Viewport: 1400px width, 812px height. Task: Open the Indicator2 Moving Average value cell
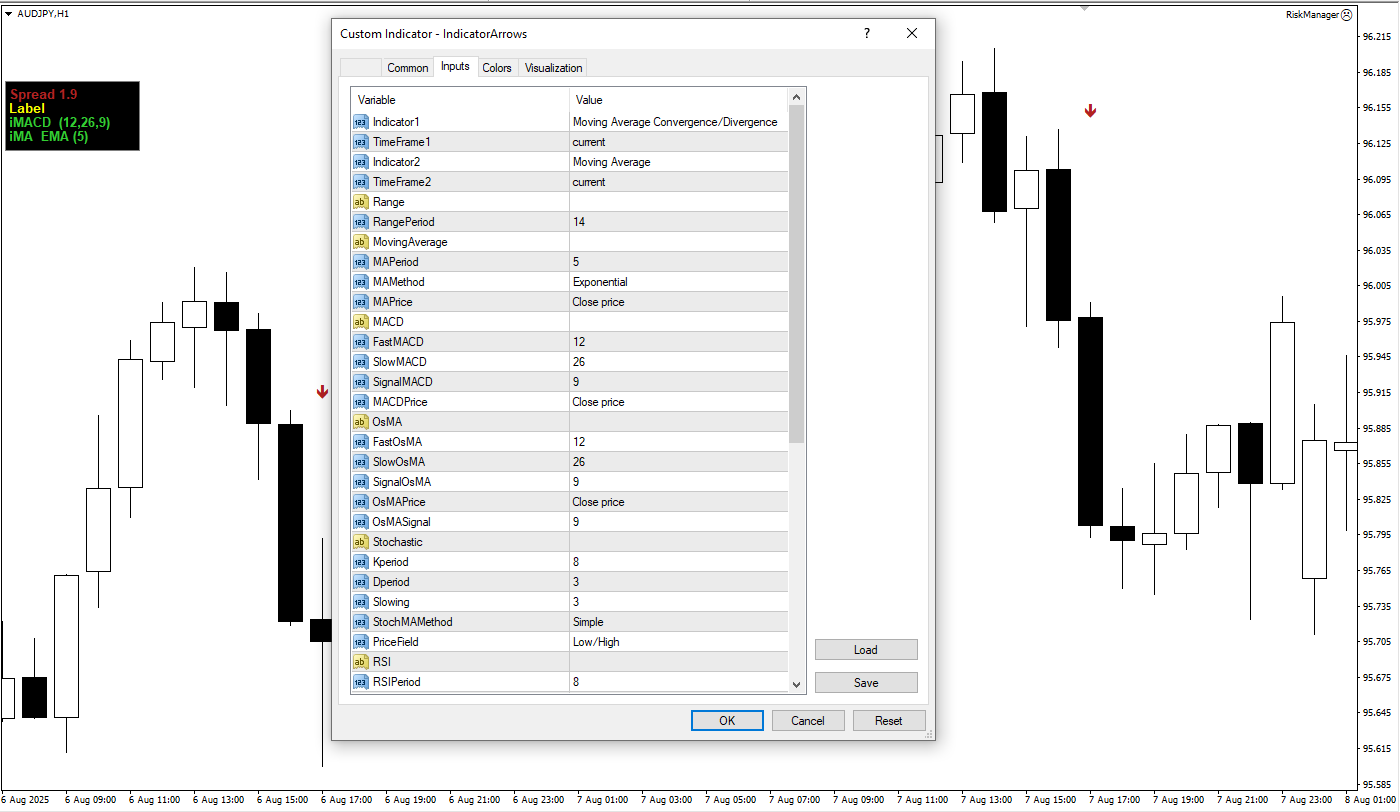tap(680, 161)
